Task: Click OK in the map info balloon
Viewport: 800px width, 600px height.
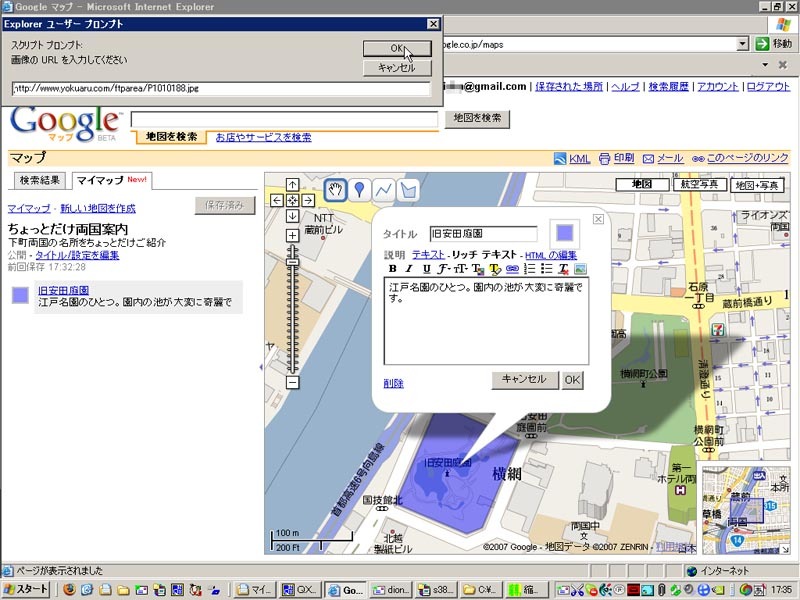Action: pyautogui.click(x=572, y=380)
